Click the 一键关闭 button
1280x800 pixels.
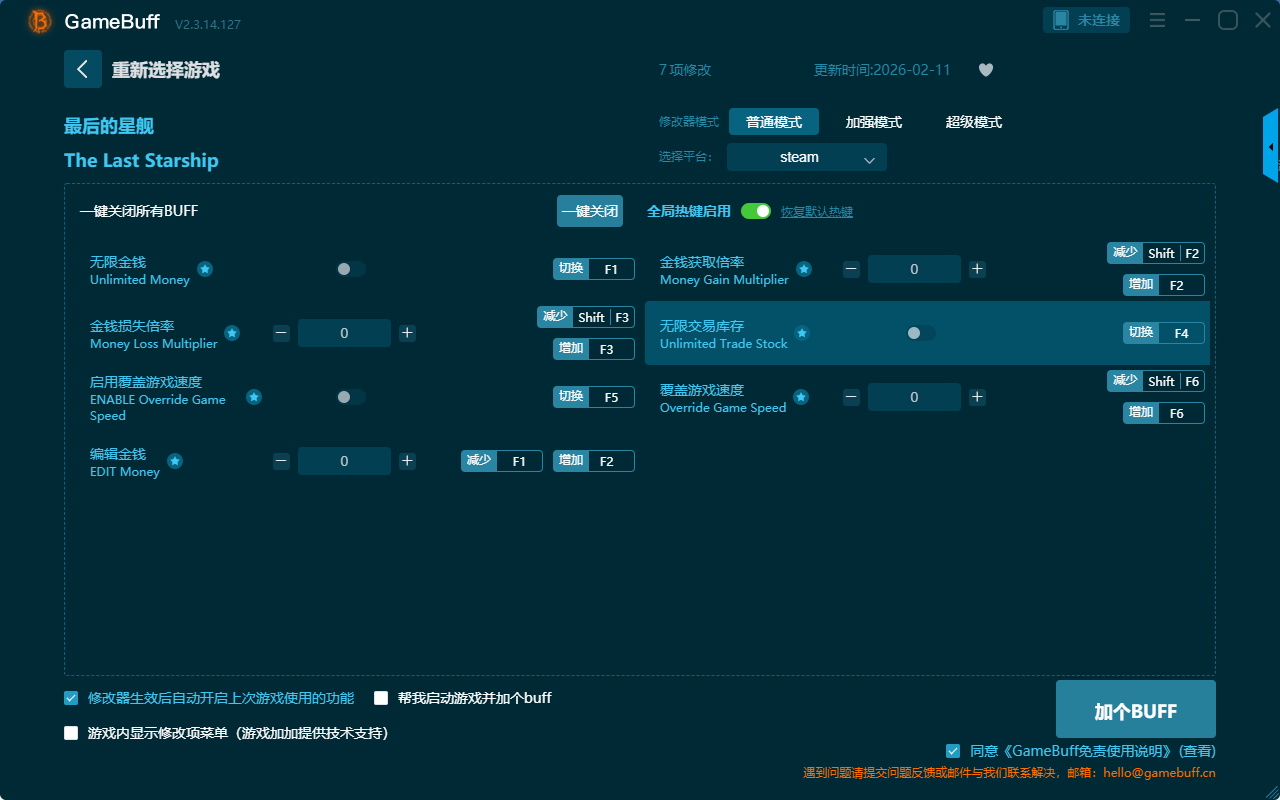point(589,211)
